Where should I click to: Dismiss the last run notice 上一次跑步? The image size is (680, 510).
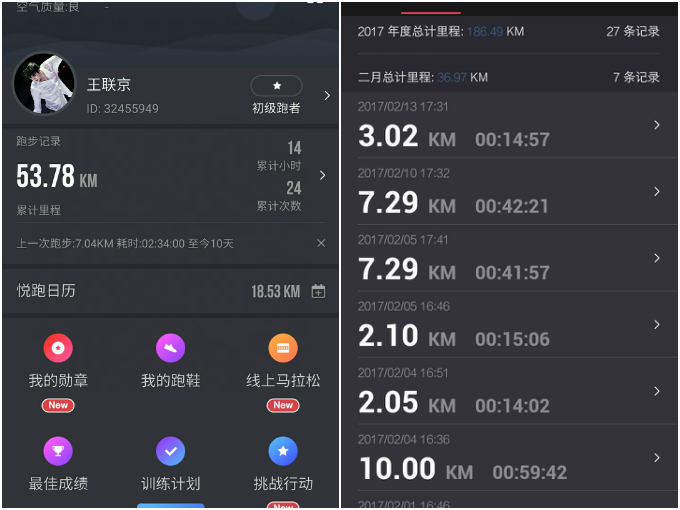pyautogui.click(x=321, y=243)
